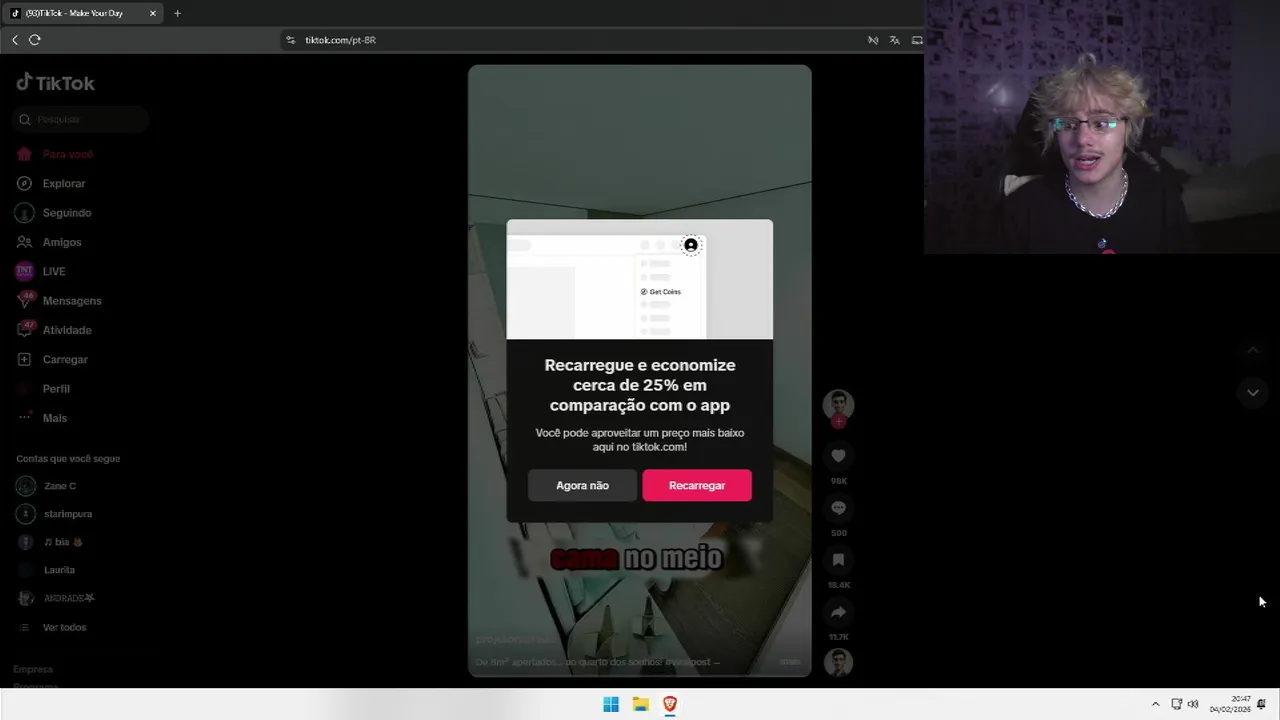Open followed account Zane C

point(59,486)
